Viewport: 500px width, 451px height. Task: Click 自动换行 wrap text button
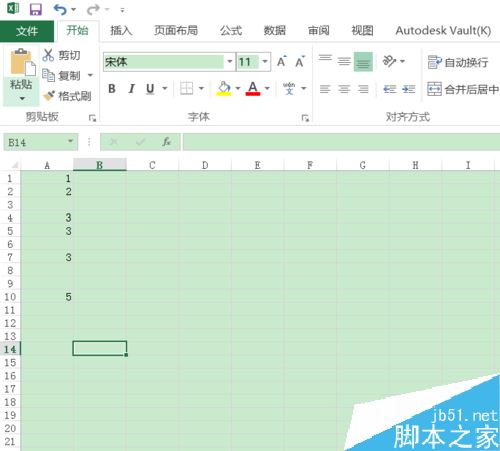(x=458, y=62)
